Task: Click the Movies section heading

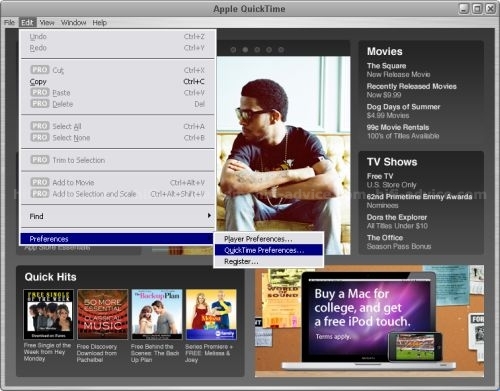Action: (385, 51)
